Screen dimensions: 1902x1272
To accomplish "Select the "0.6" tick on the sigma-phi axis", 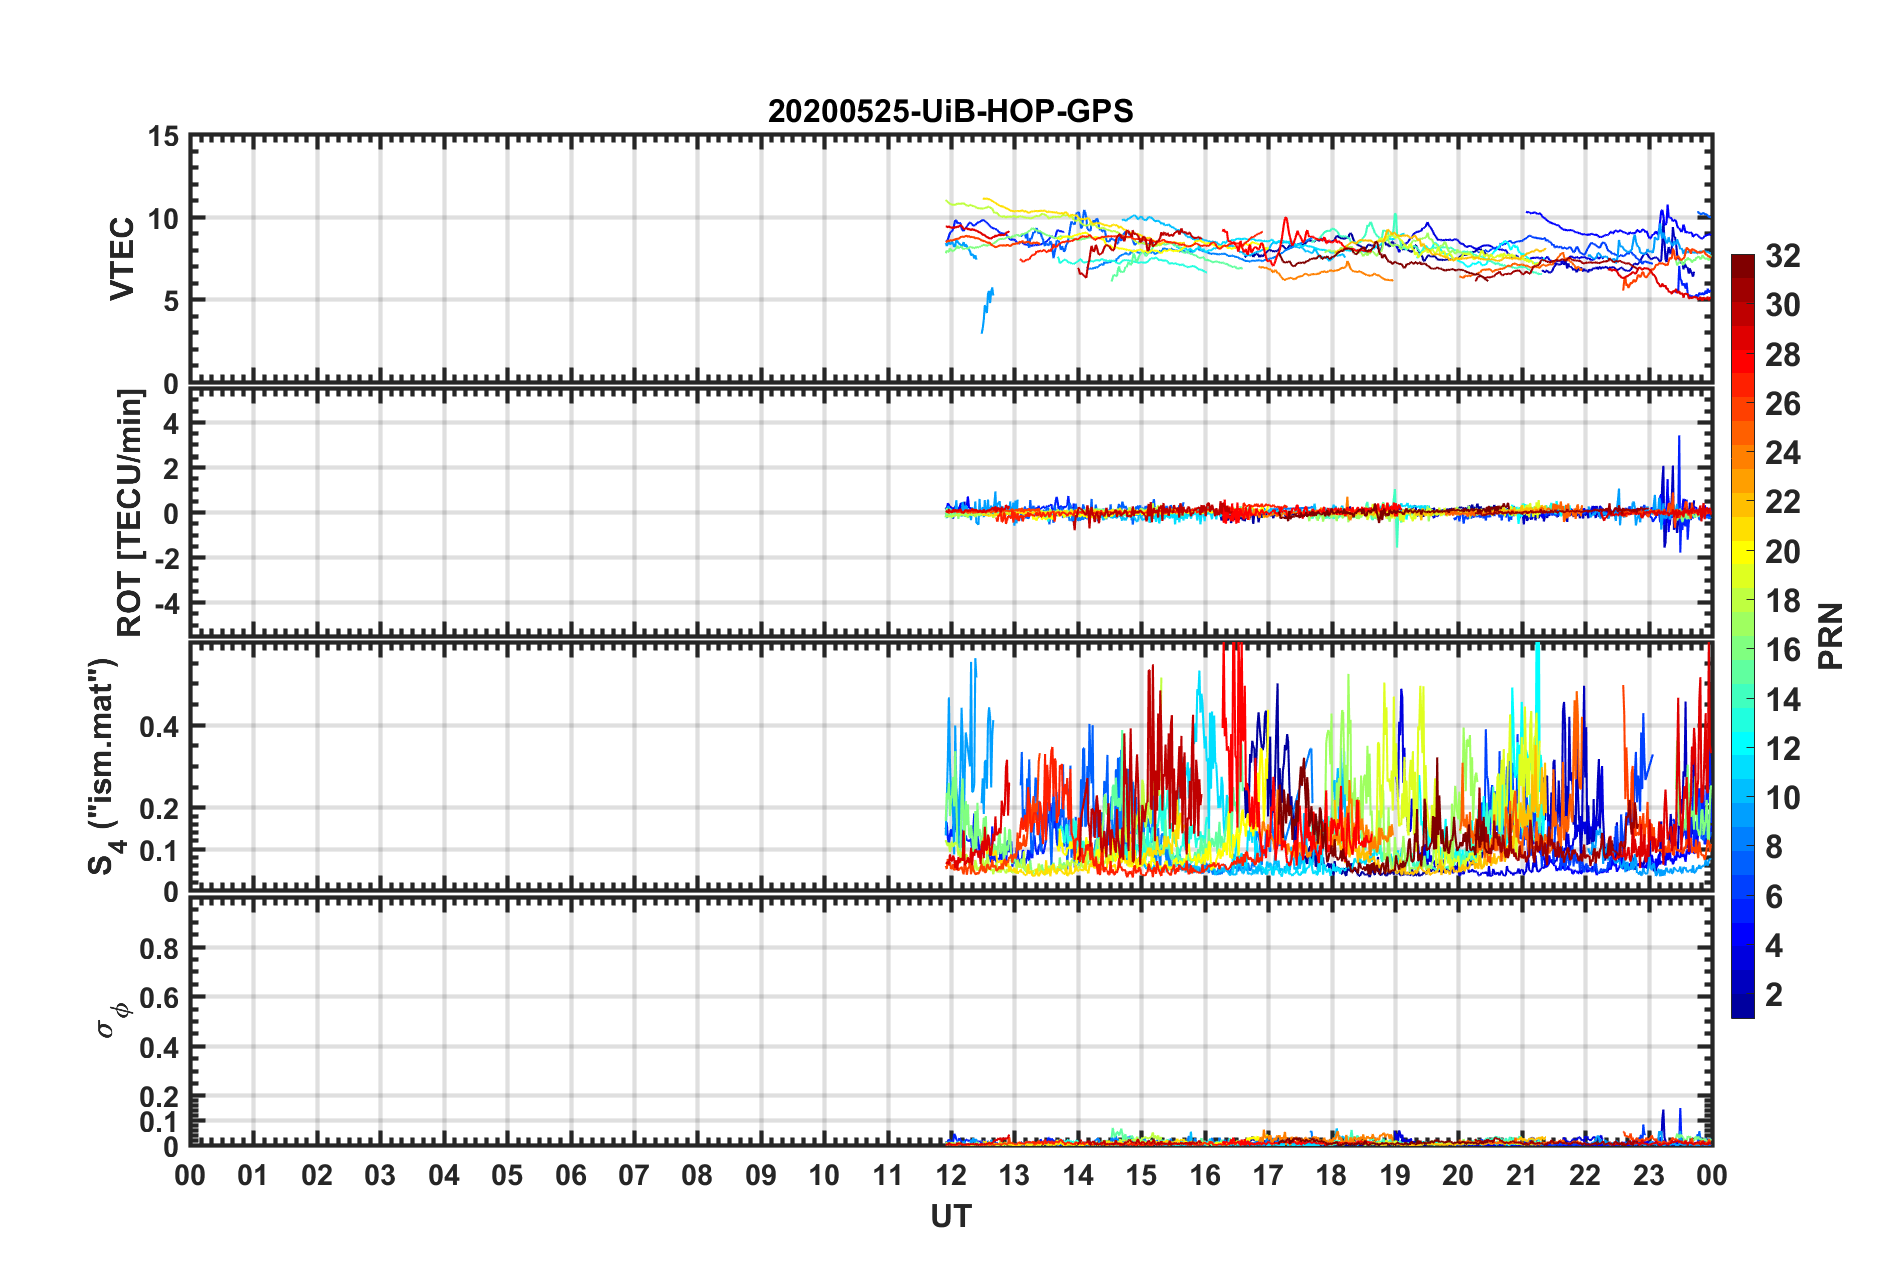I will [160, 998].
